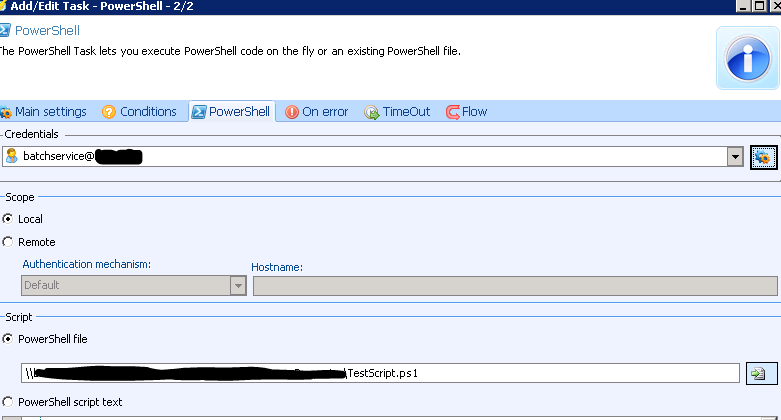Click the TestScript.ps1 file path field
This screenshot has width=781, height=420.
pyautogui.click(x=380, y=373)
